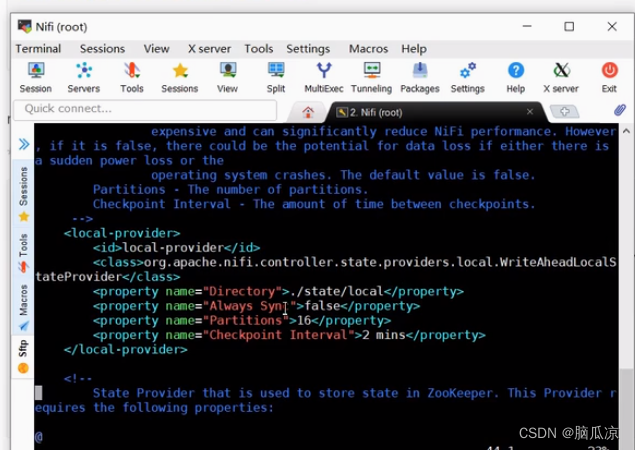Open the View menu
Viewport: 635px width, 450px height.
[156, 49]
